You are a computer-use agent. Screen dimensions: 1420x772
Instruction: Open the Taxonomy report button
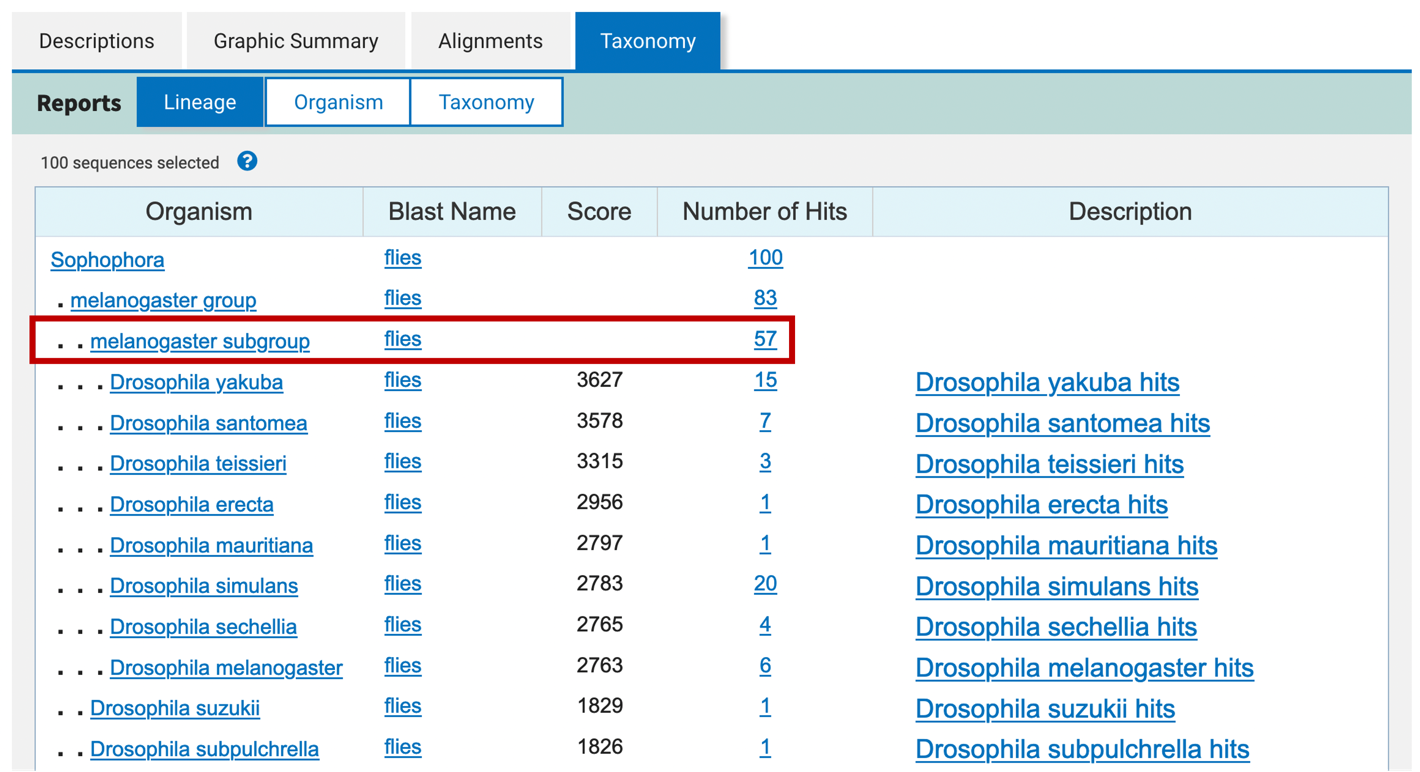click(486, 102)
